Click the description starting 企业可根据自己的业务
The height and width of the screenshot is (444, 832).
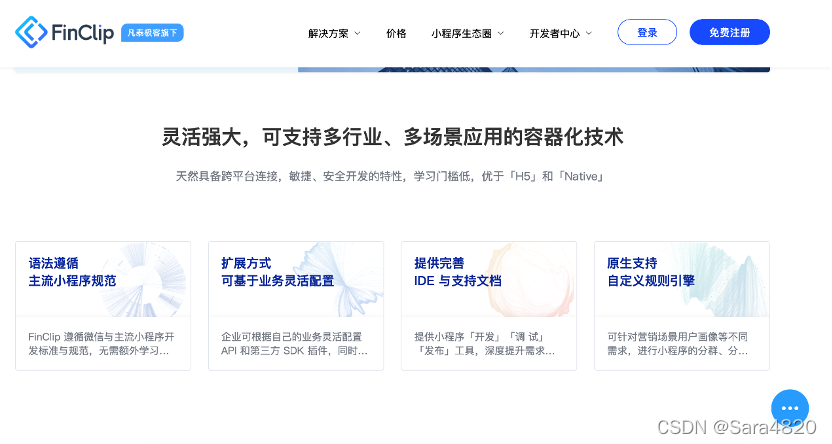[294, 344]
